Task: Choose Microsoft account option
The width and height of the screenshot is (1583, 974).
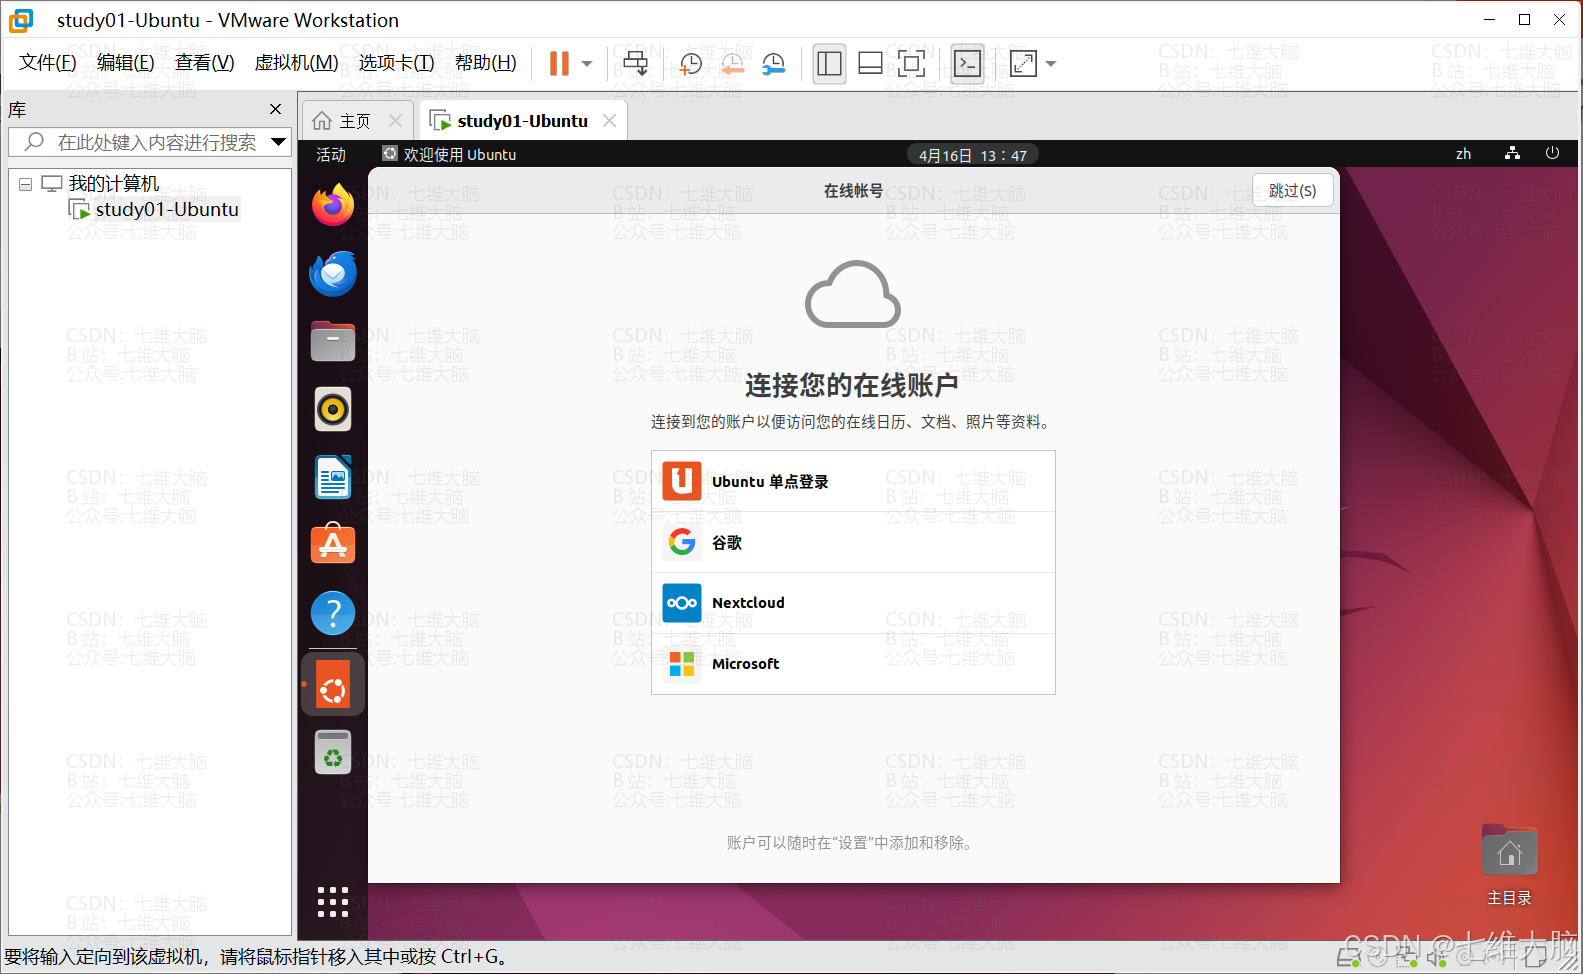Action: coord(853,664)
